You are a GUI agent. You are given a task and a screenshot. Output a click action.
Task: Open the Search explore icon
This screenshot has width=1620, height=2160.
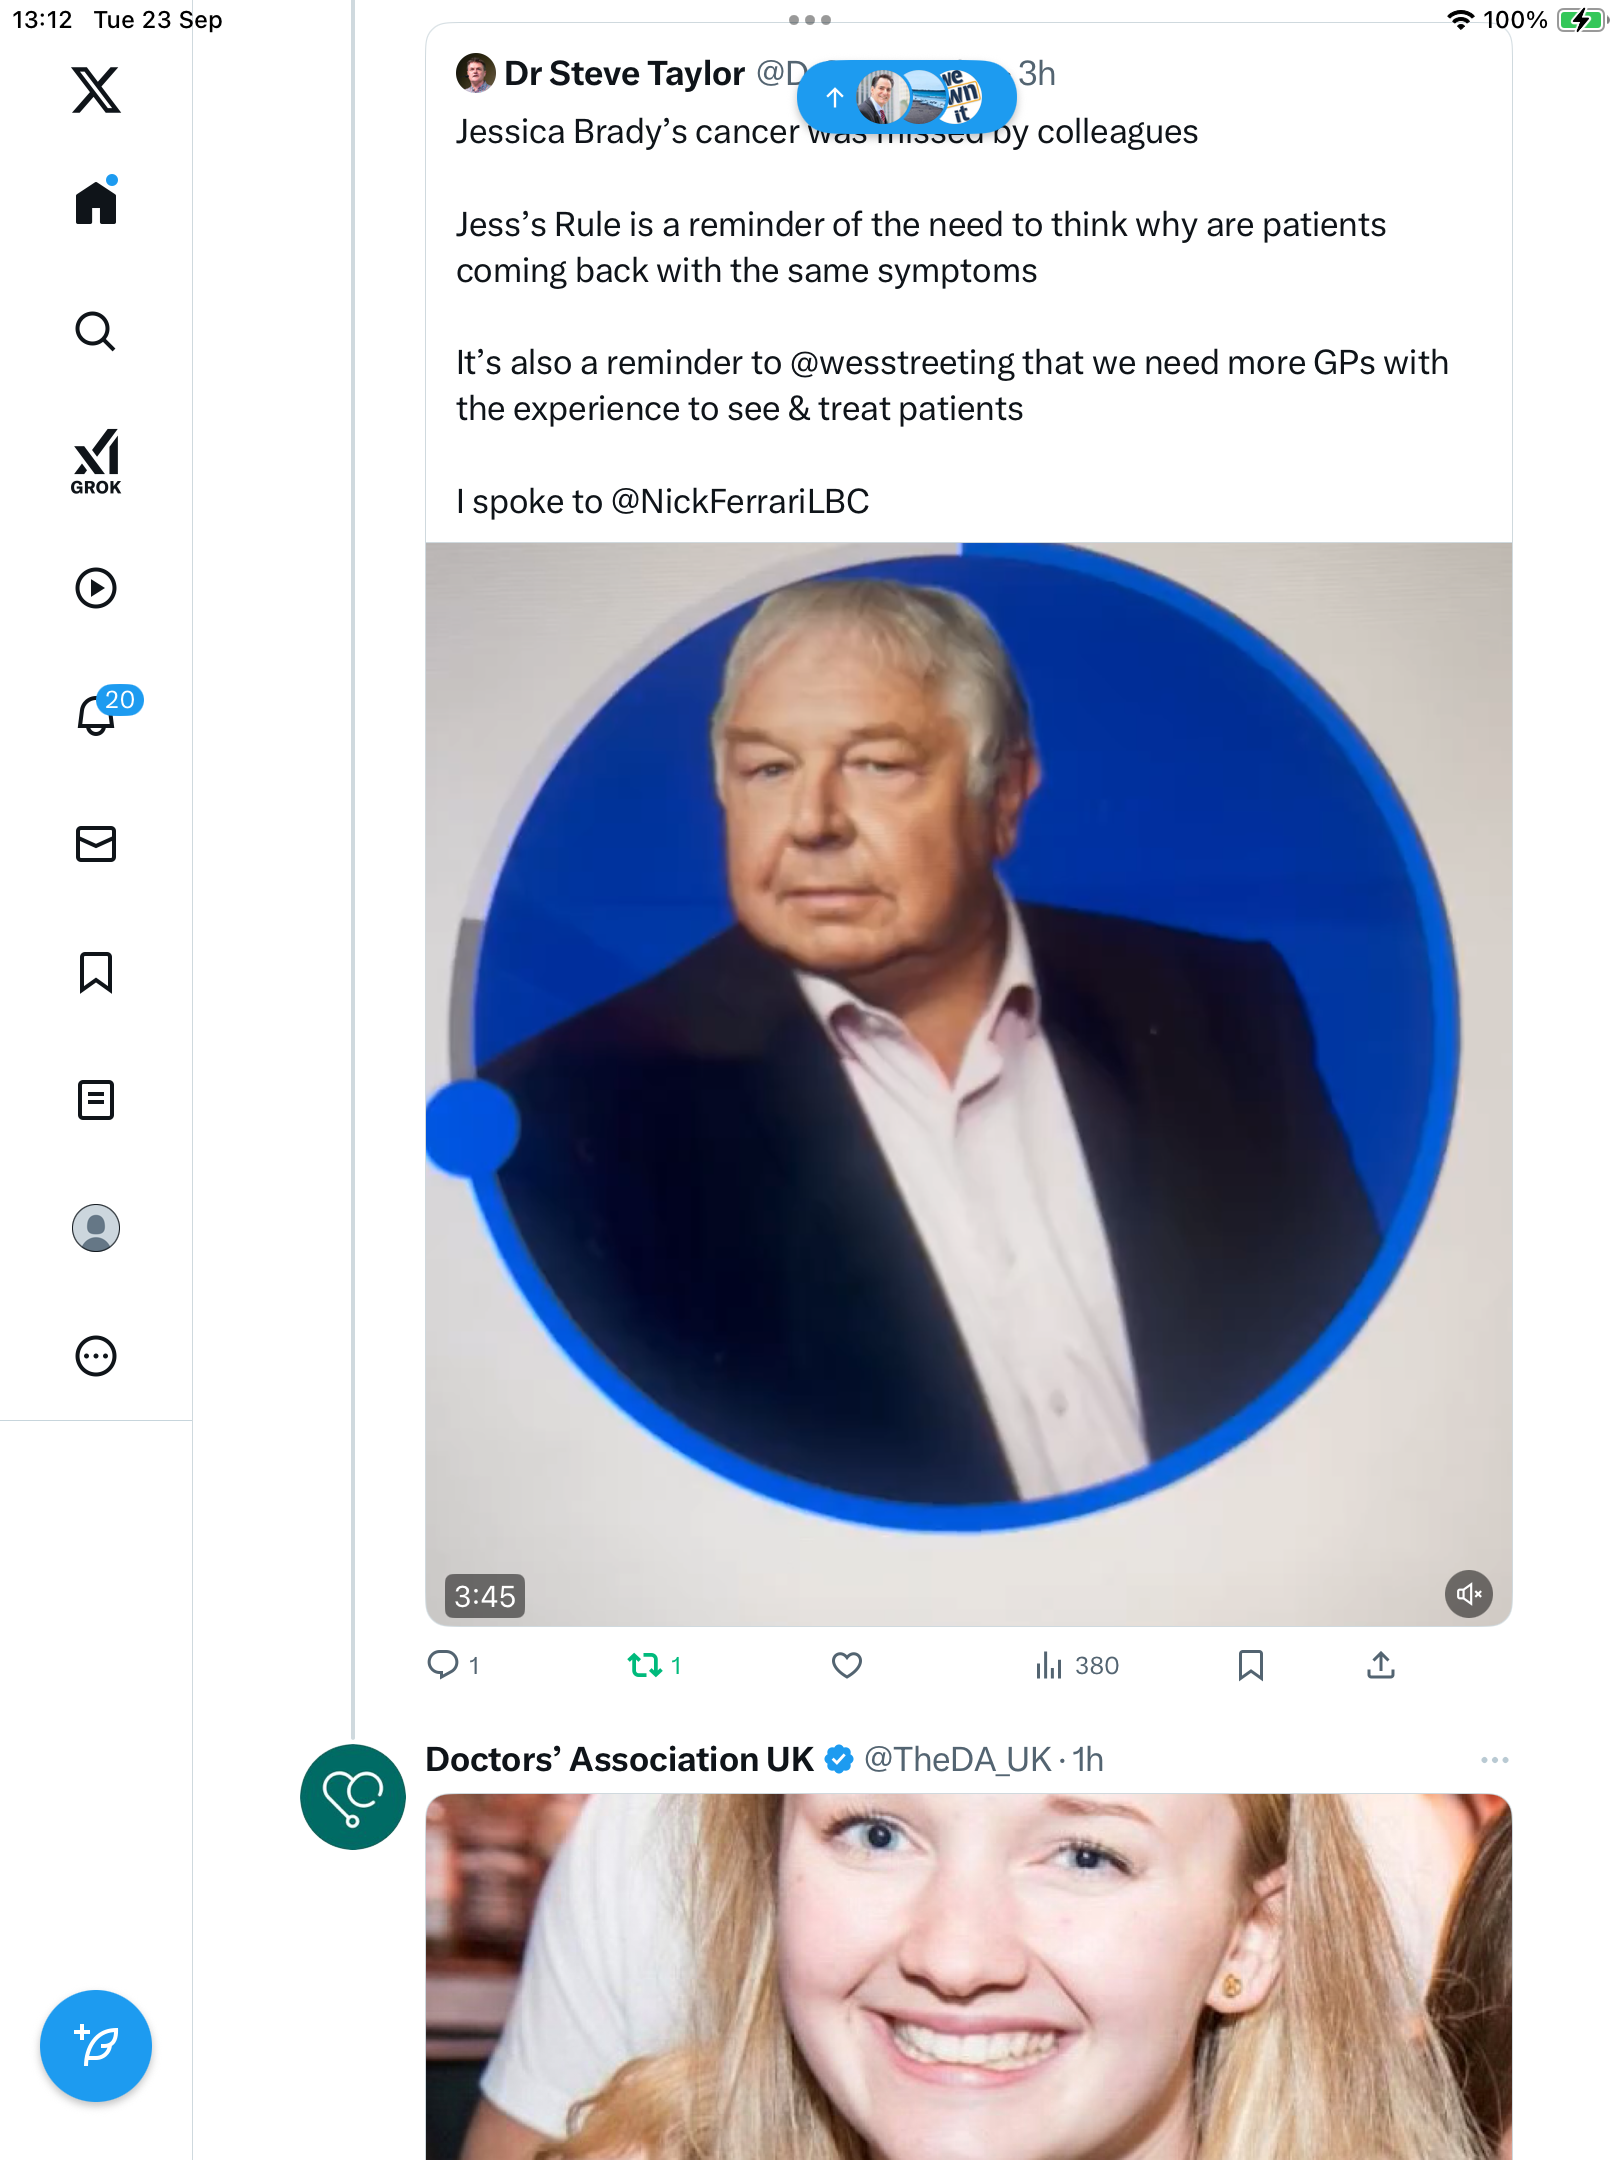(96, 331)
